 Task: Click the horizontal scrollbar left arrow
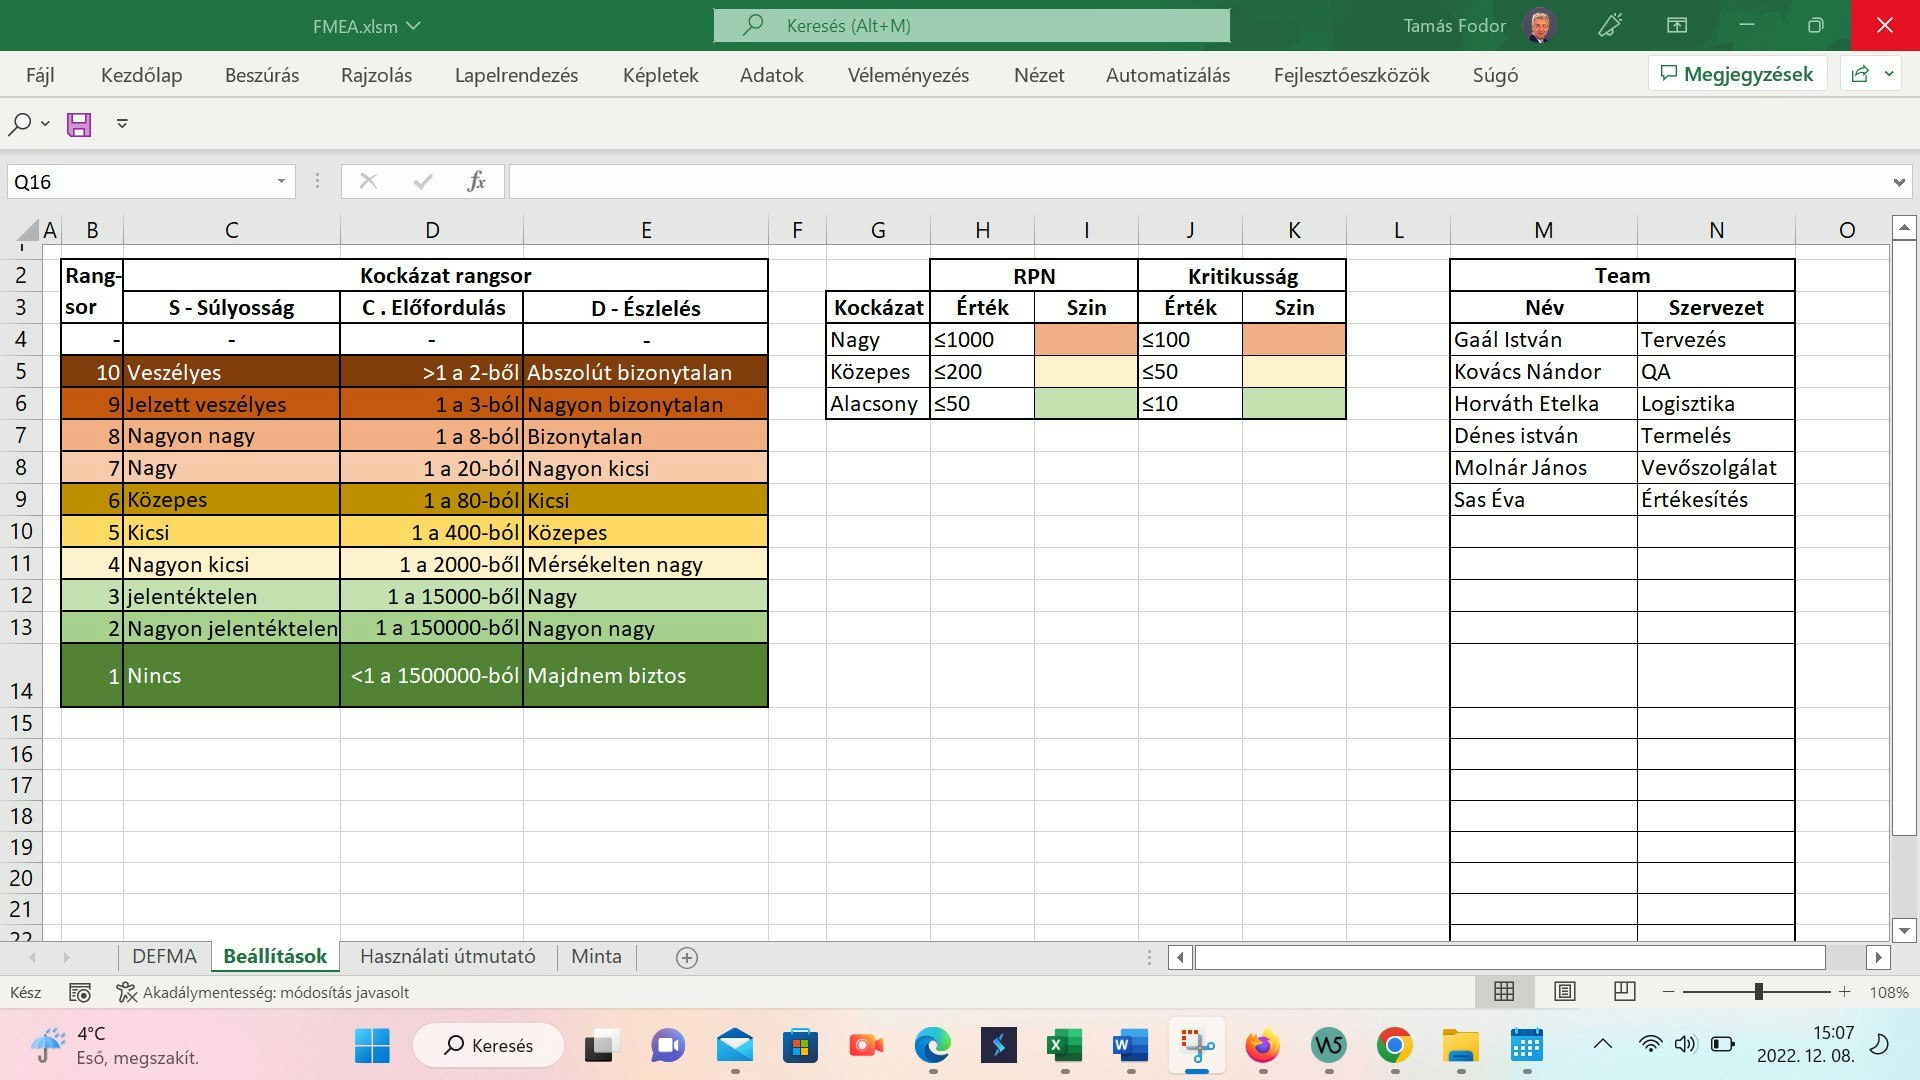1180,958
